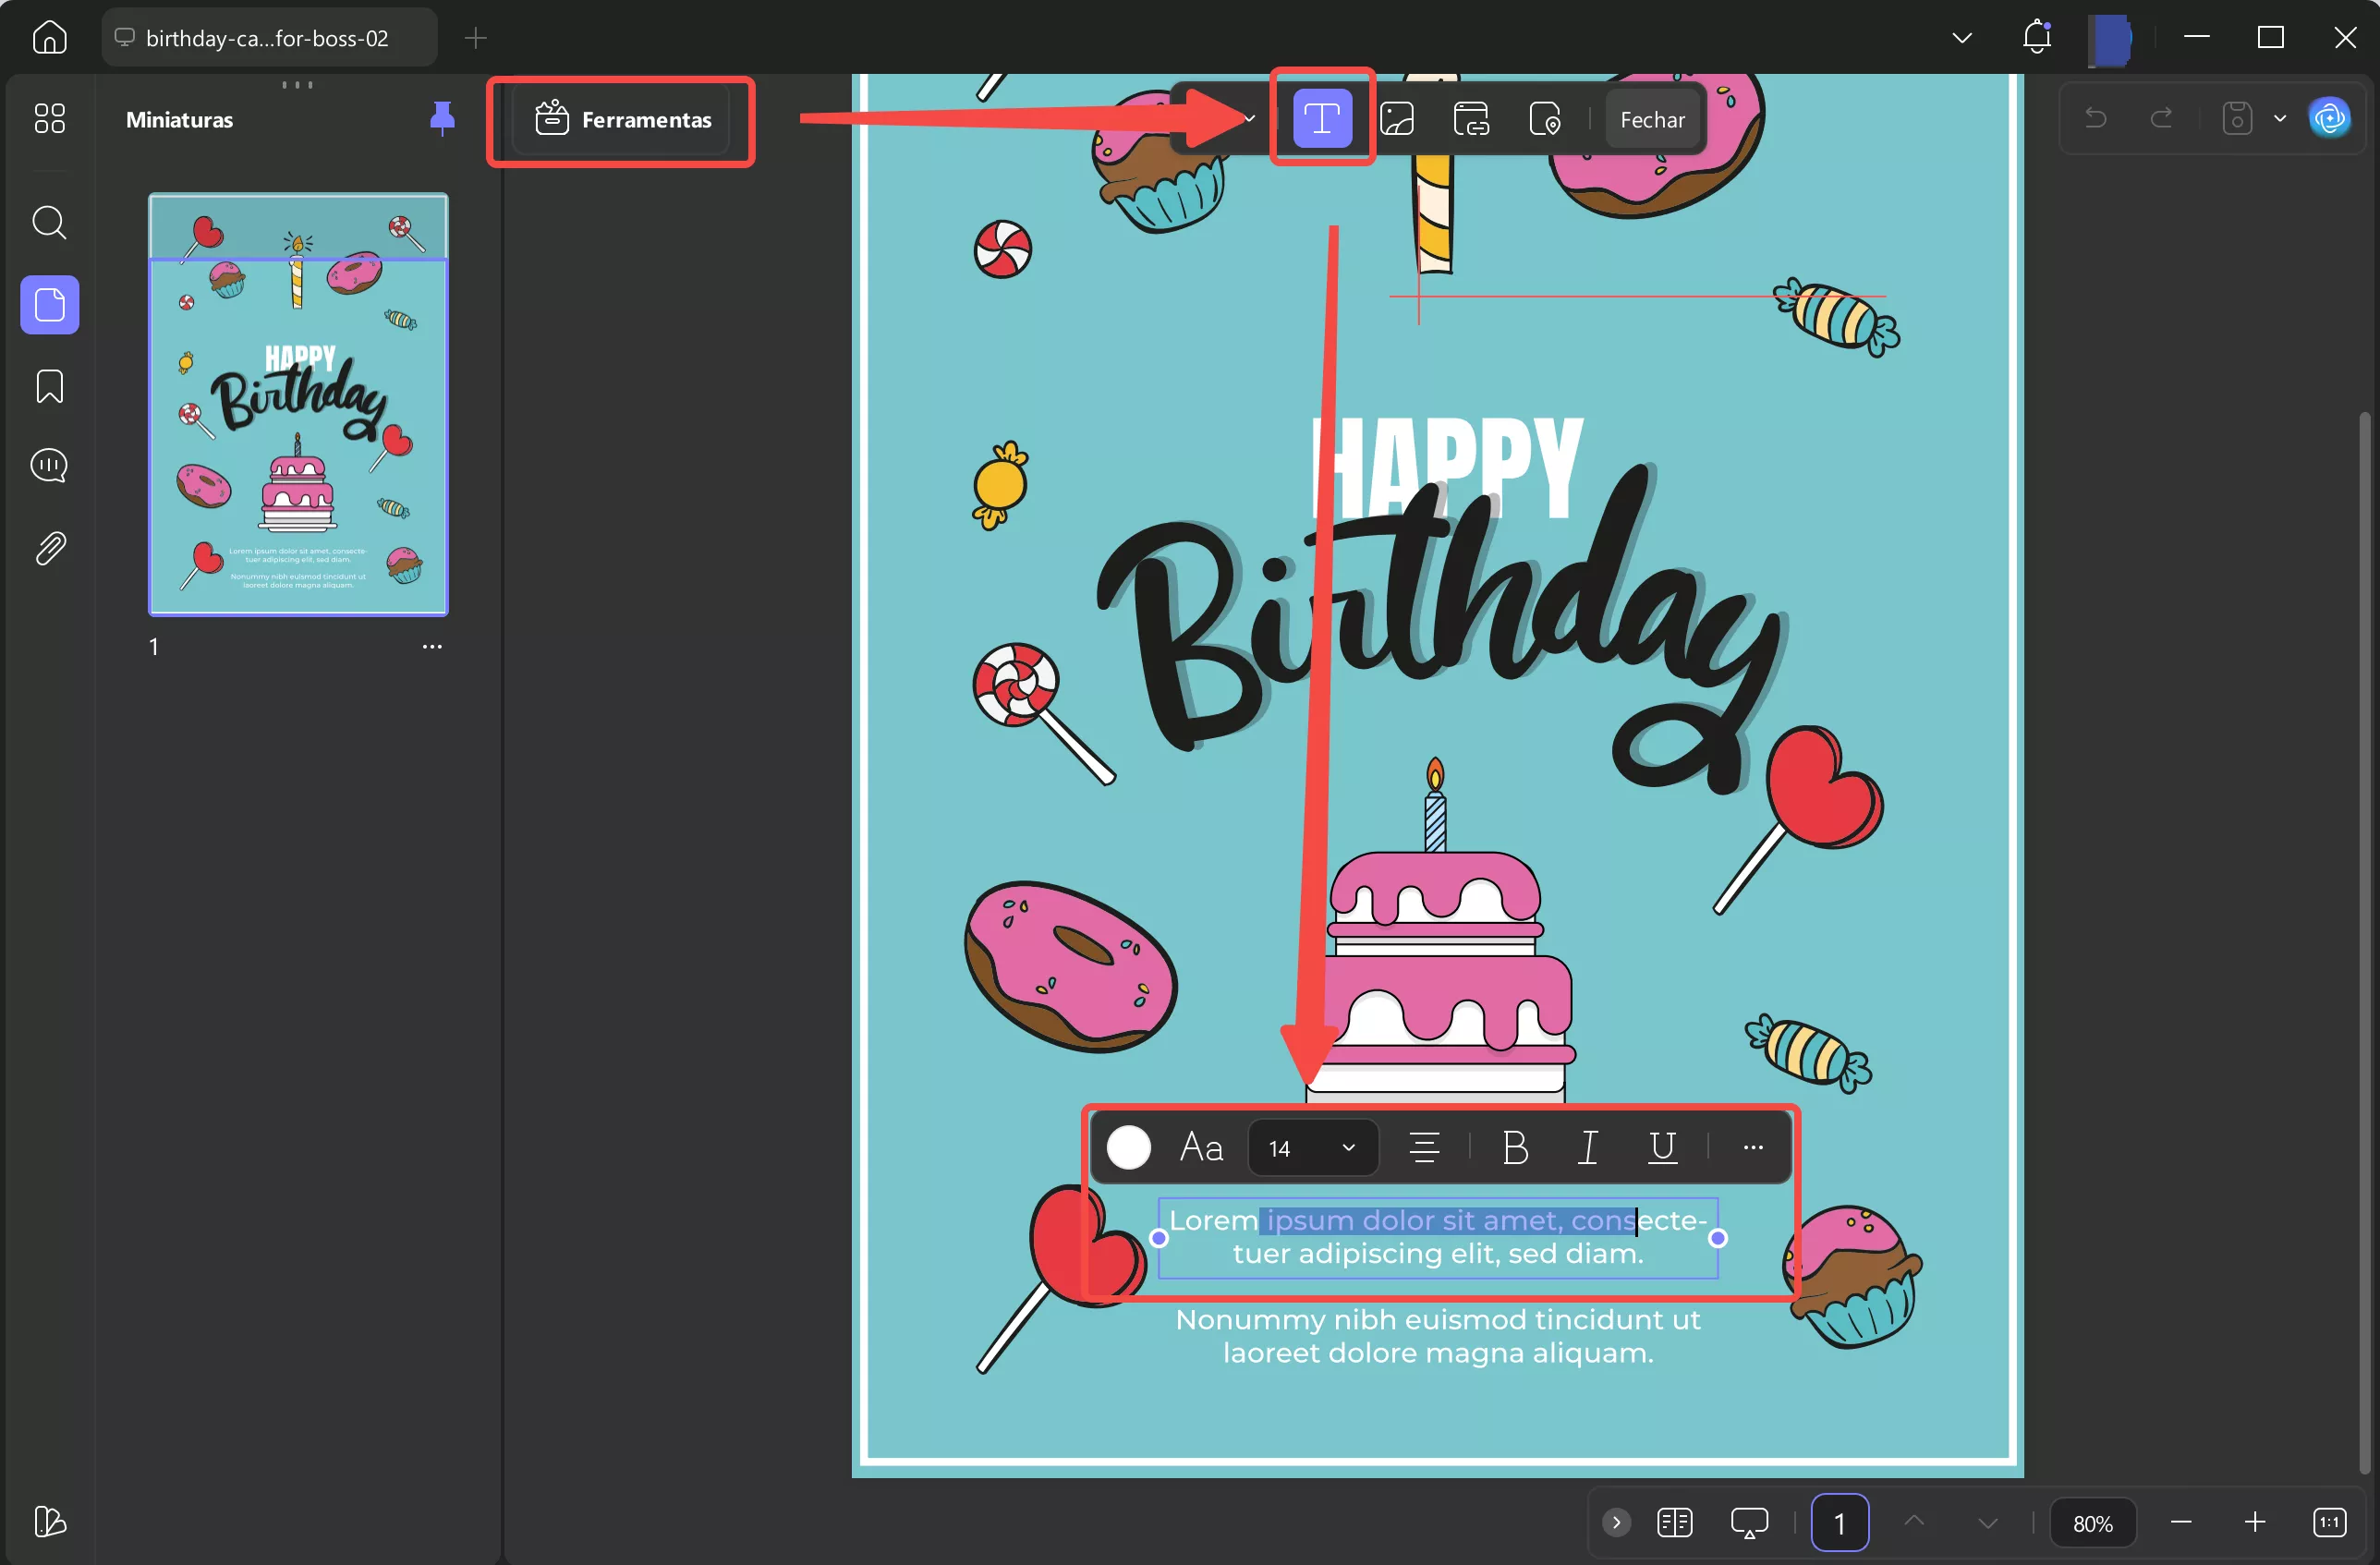Click the image insert tool icon
The height and width of the screenshot is (1565, 2380).
1396,119
